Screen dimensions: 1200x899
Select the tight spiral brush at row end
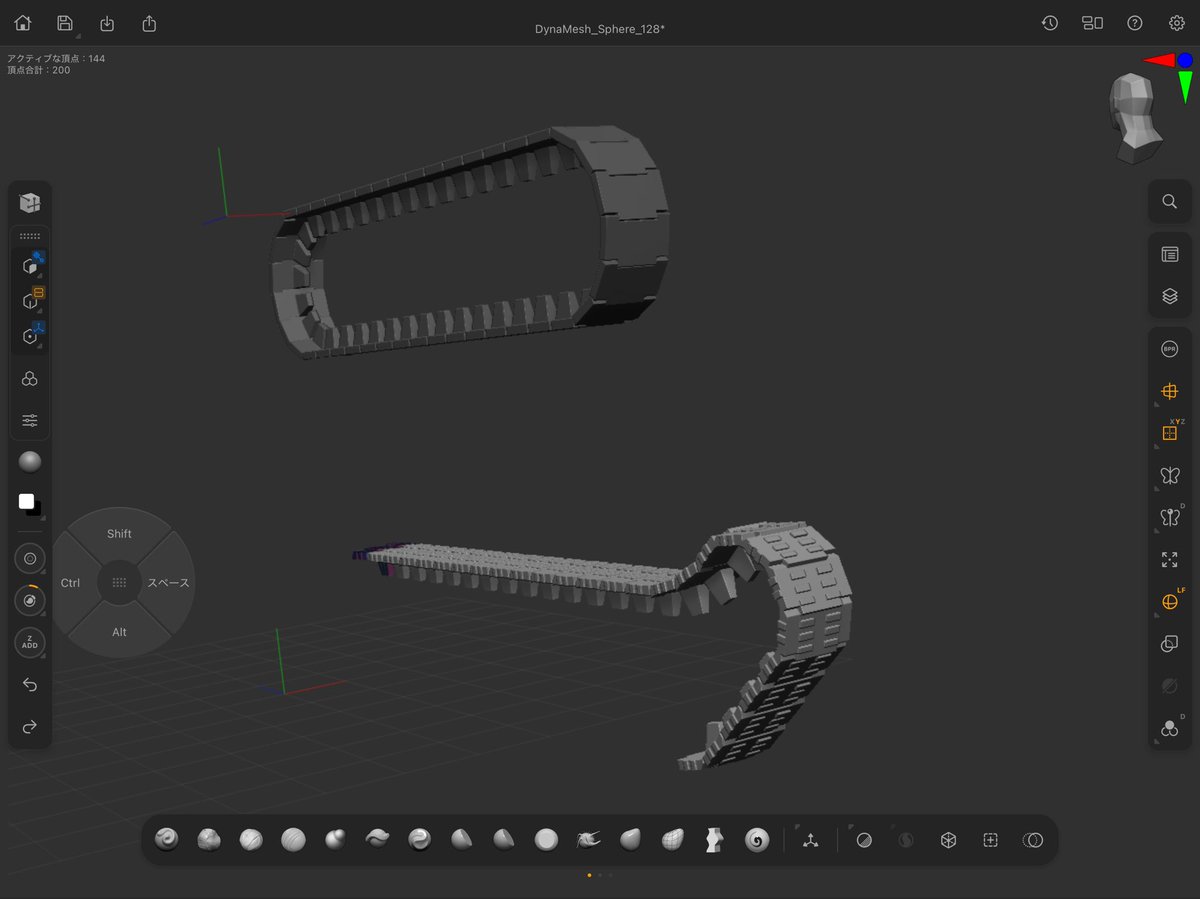(757, 839)
